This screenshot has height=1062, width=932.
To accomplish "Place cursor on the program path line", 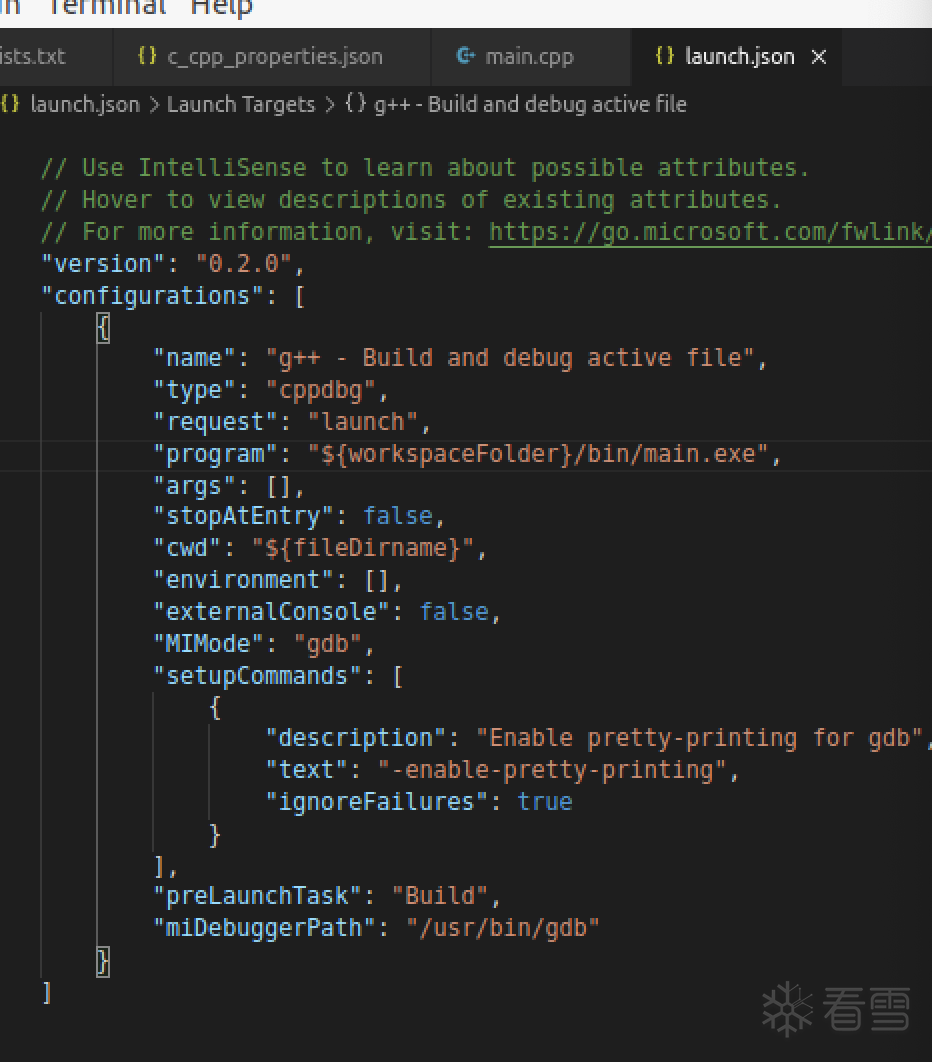I will pos(466,454).
